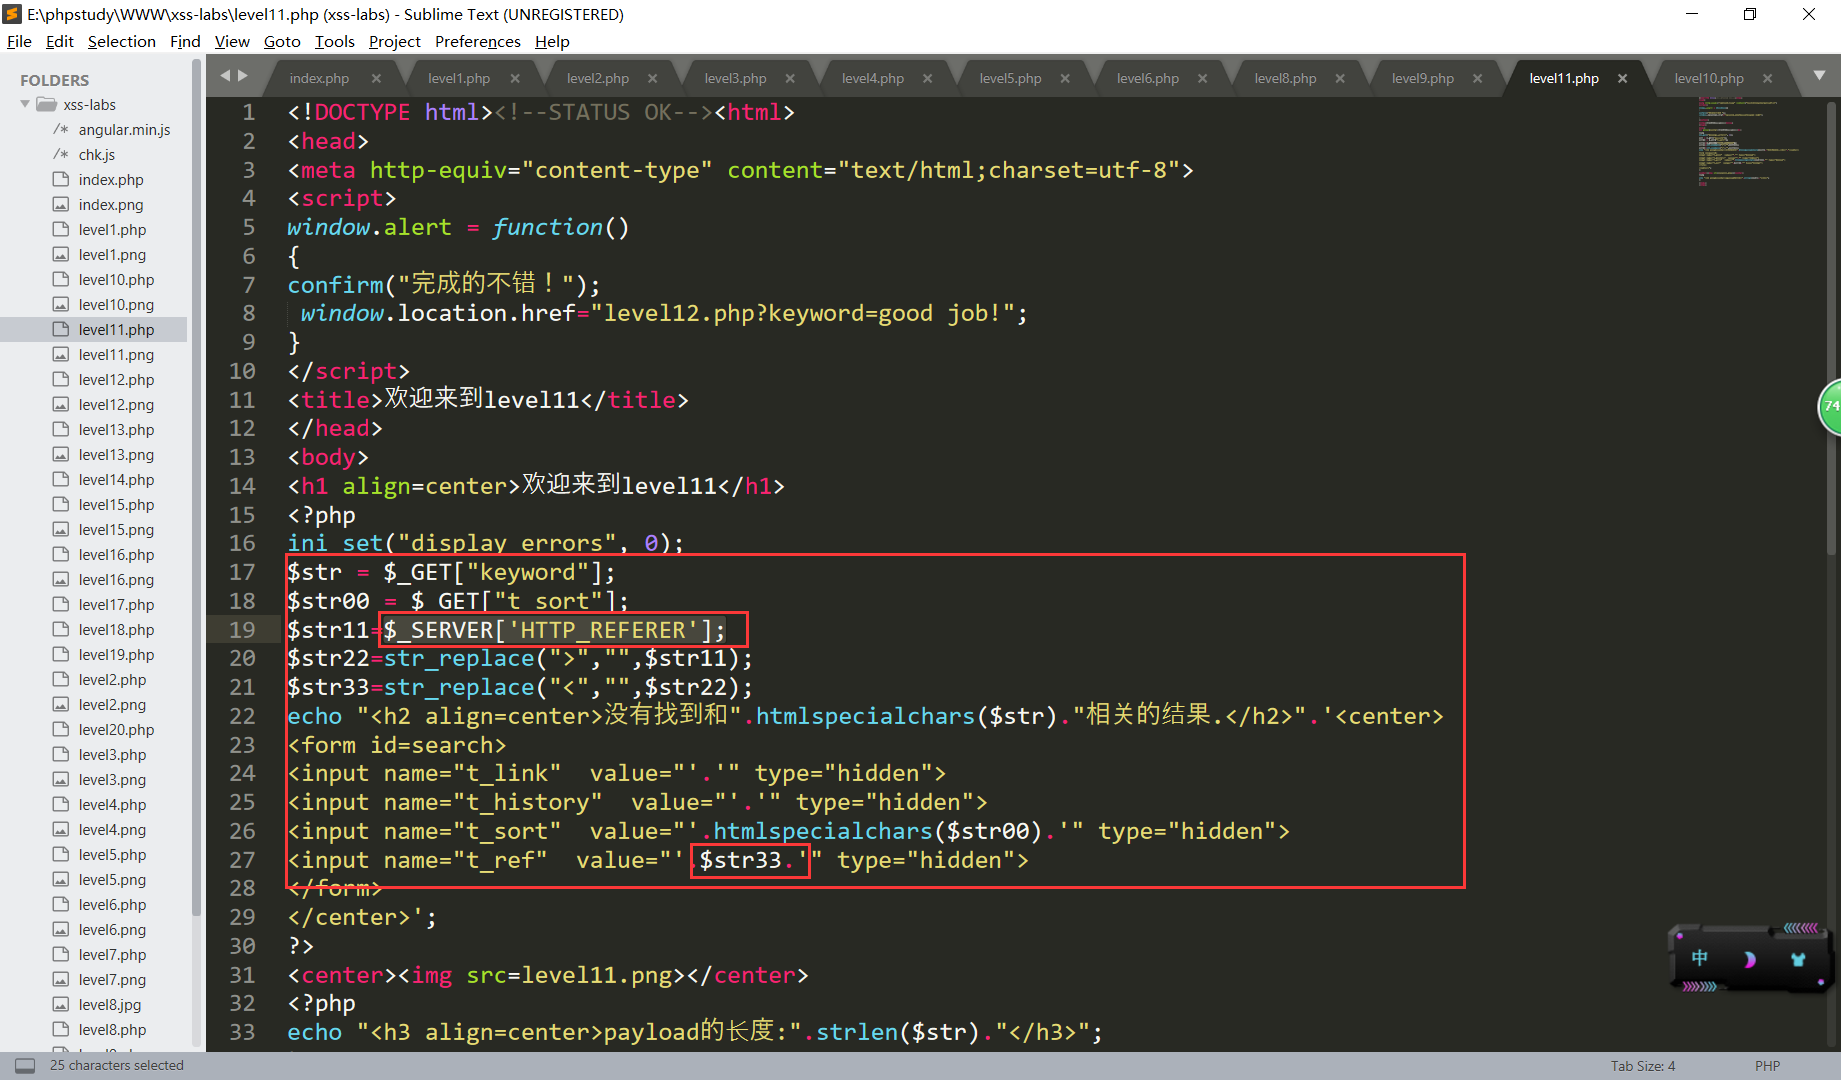Image resolution: width=1841 pixels, height=1080 pixels.
Task: Toggle the side bar panel switcher icon
Action: tap(25, 1066)
